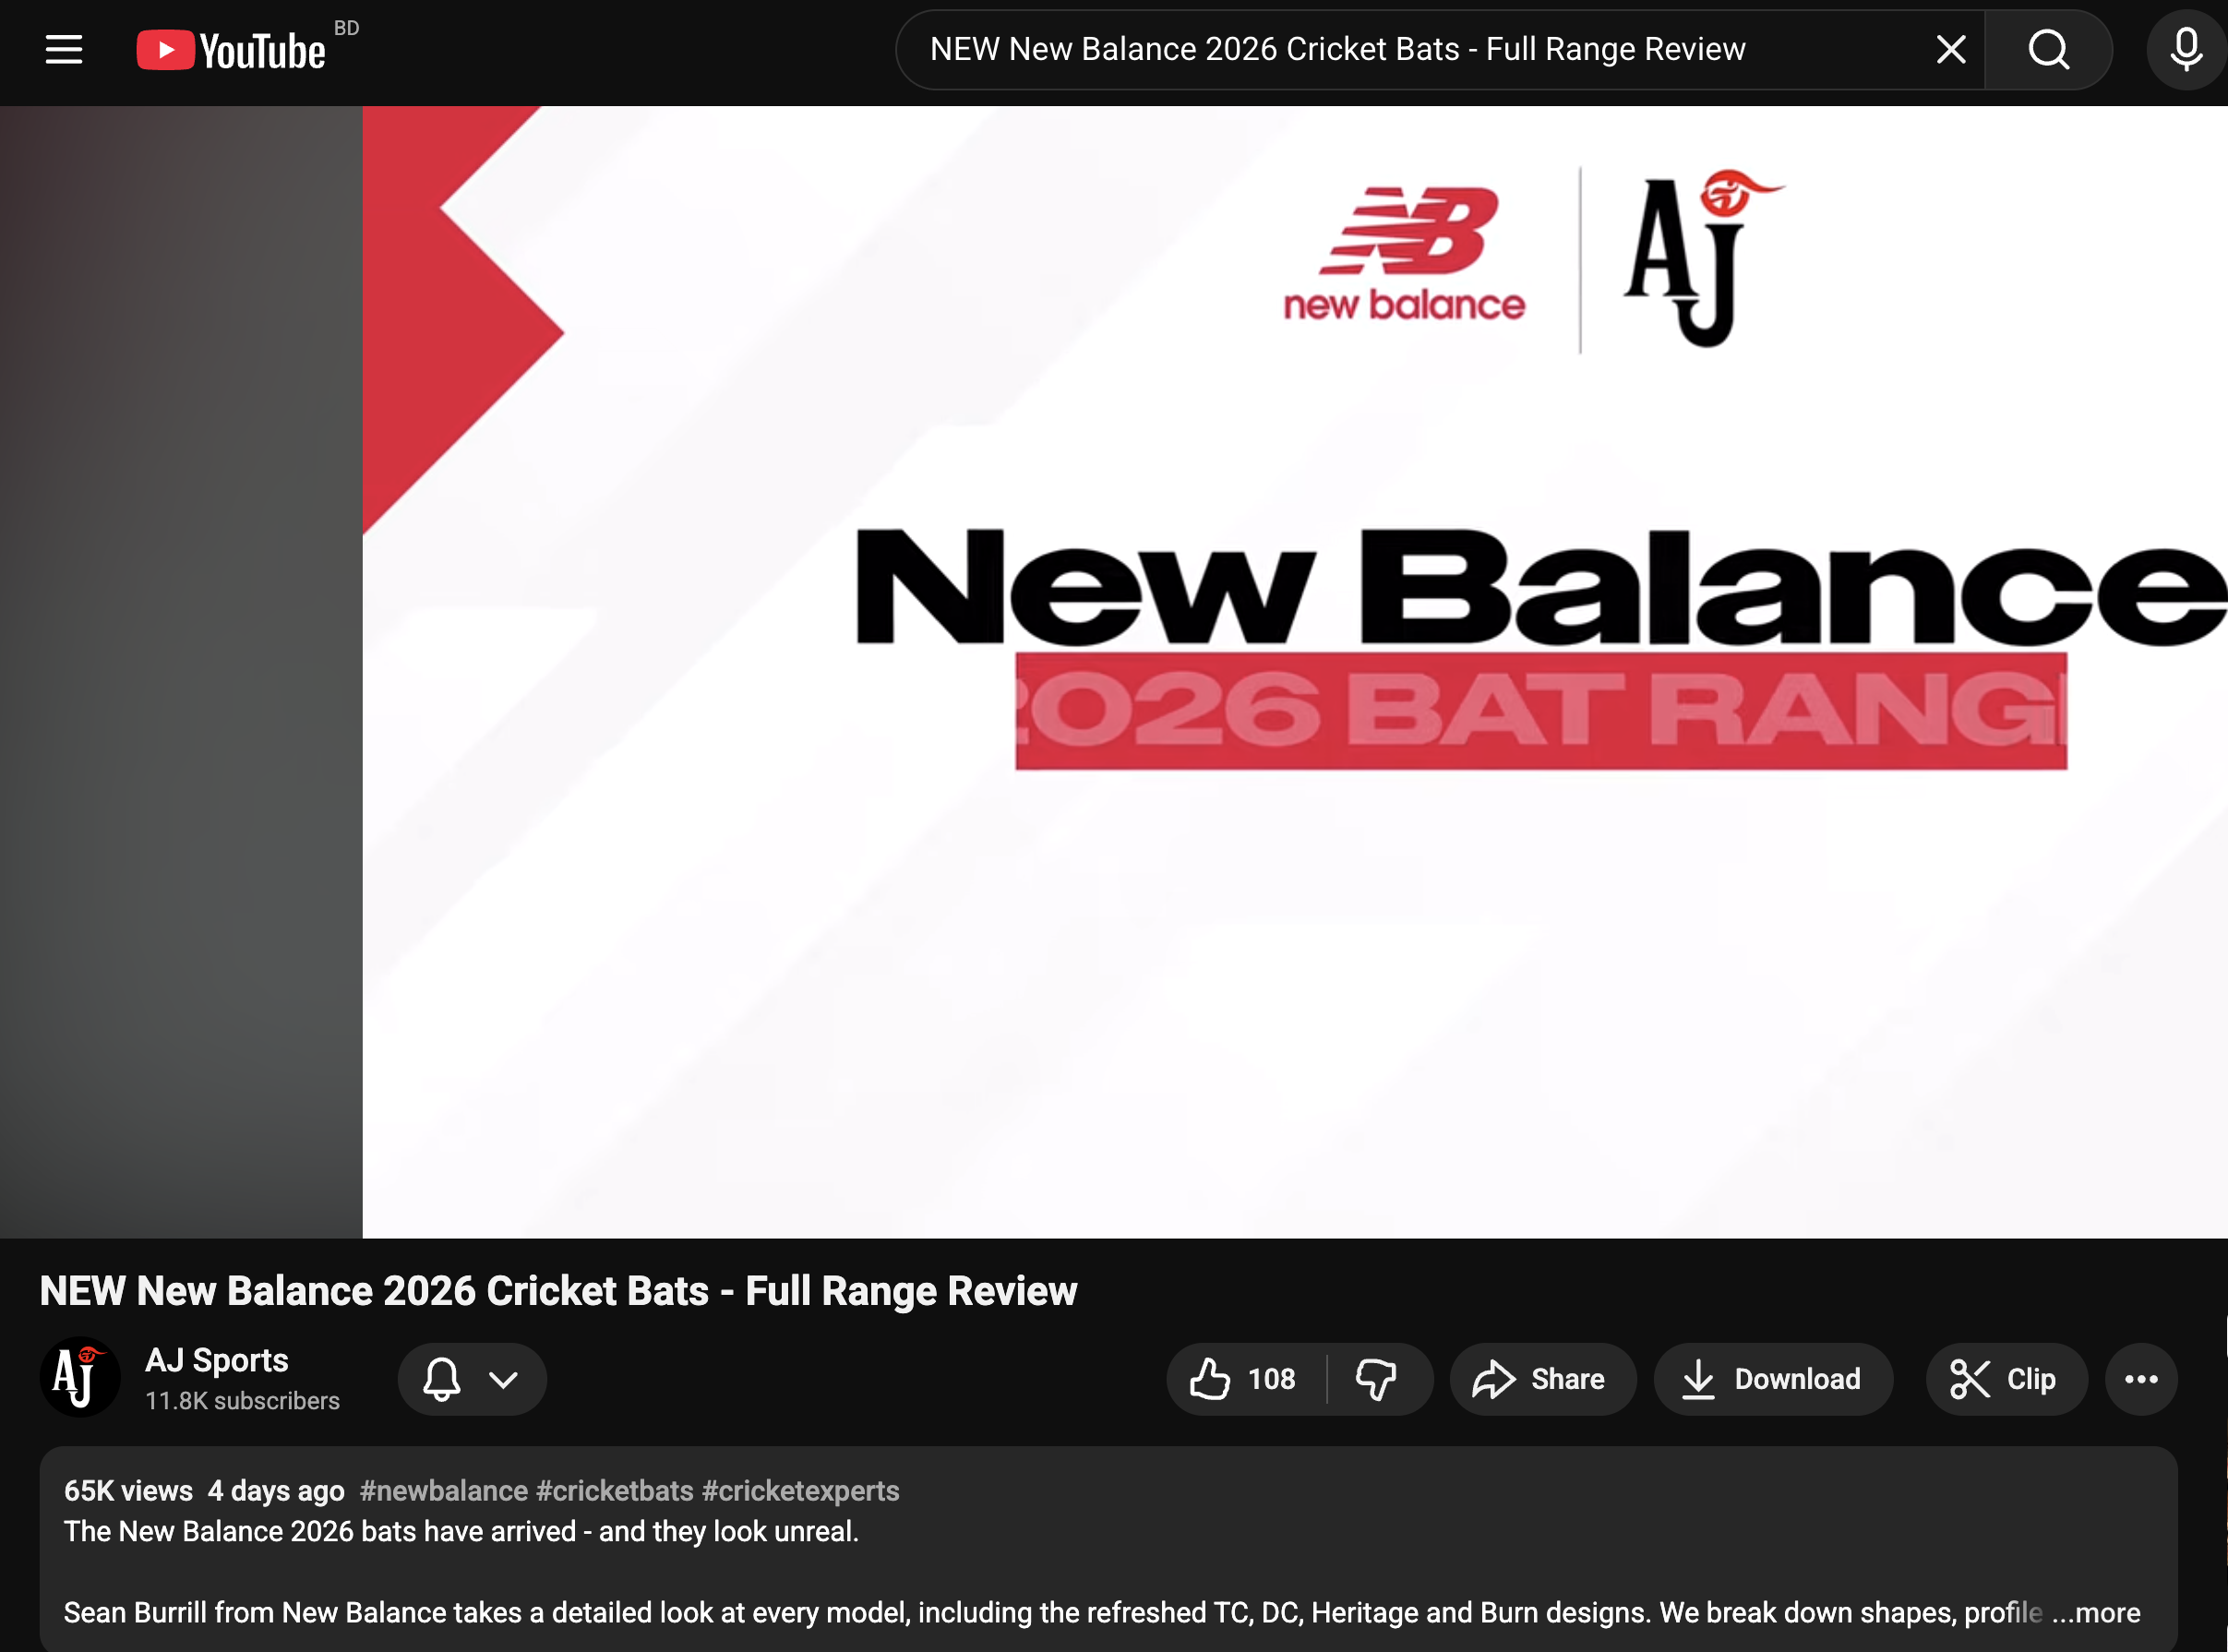The width and height of the screenshot is (2228, 1652).
Task: Create a Clip of the video
Action: click(2006, 1379)
